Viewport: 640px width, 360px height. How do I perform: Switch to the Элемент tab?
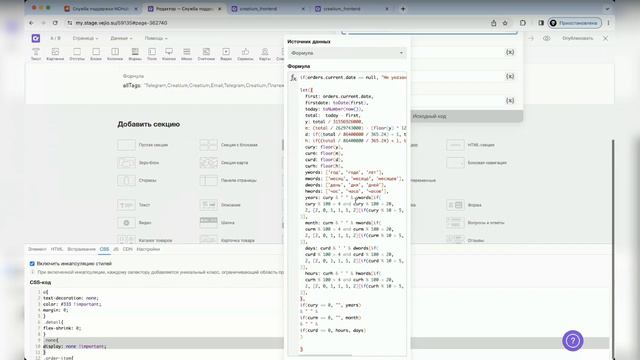37,249
